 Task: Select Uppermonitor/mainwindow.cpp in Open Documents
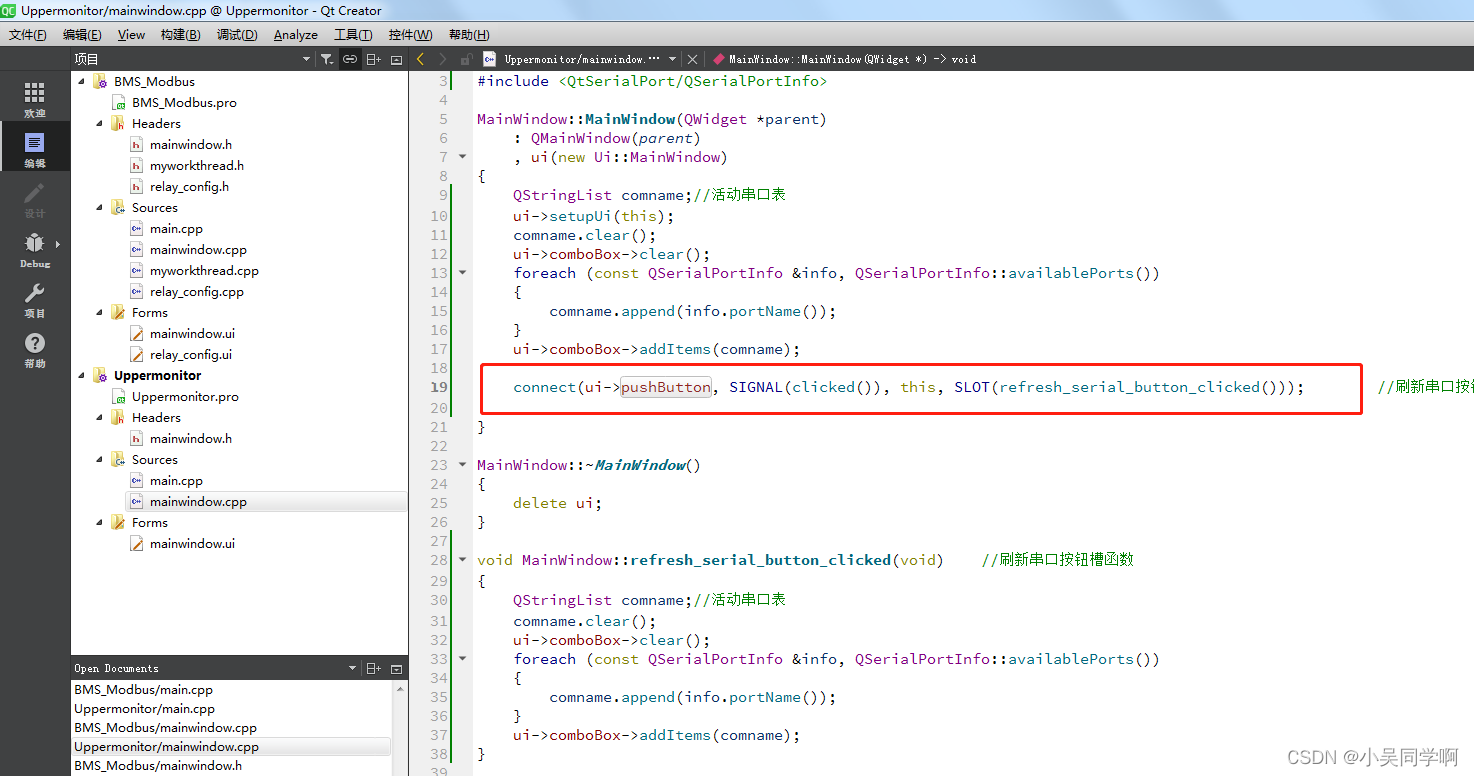click(231, 746)
